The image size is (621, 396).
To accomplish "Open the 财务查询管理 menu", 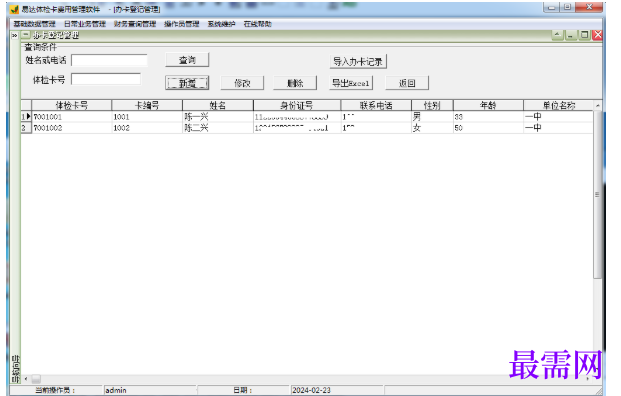I will [135, 24].
